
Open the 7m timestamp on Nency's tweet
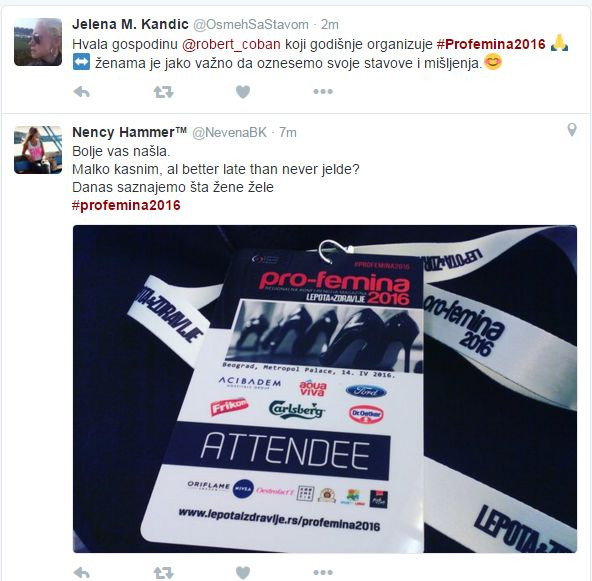[288, 133]
